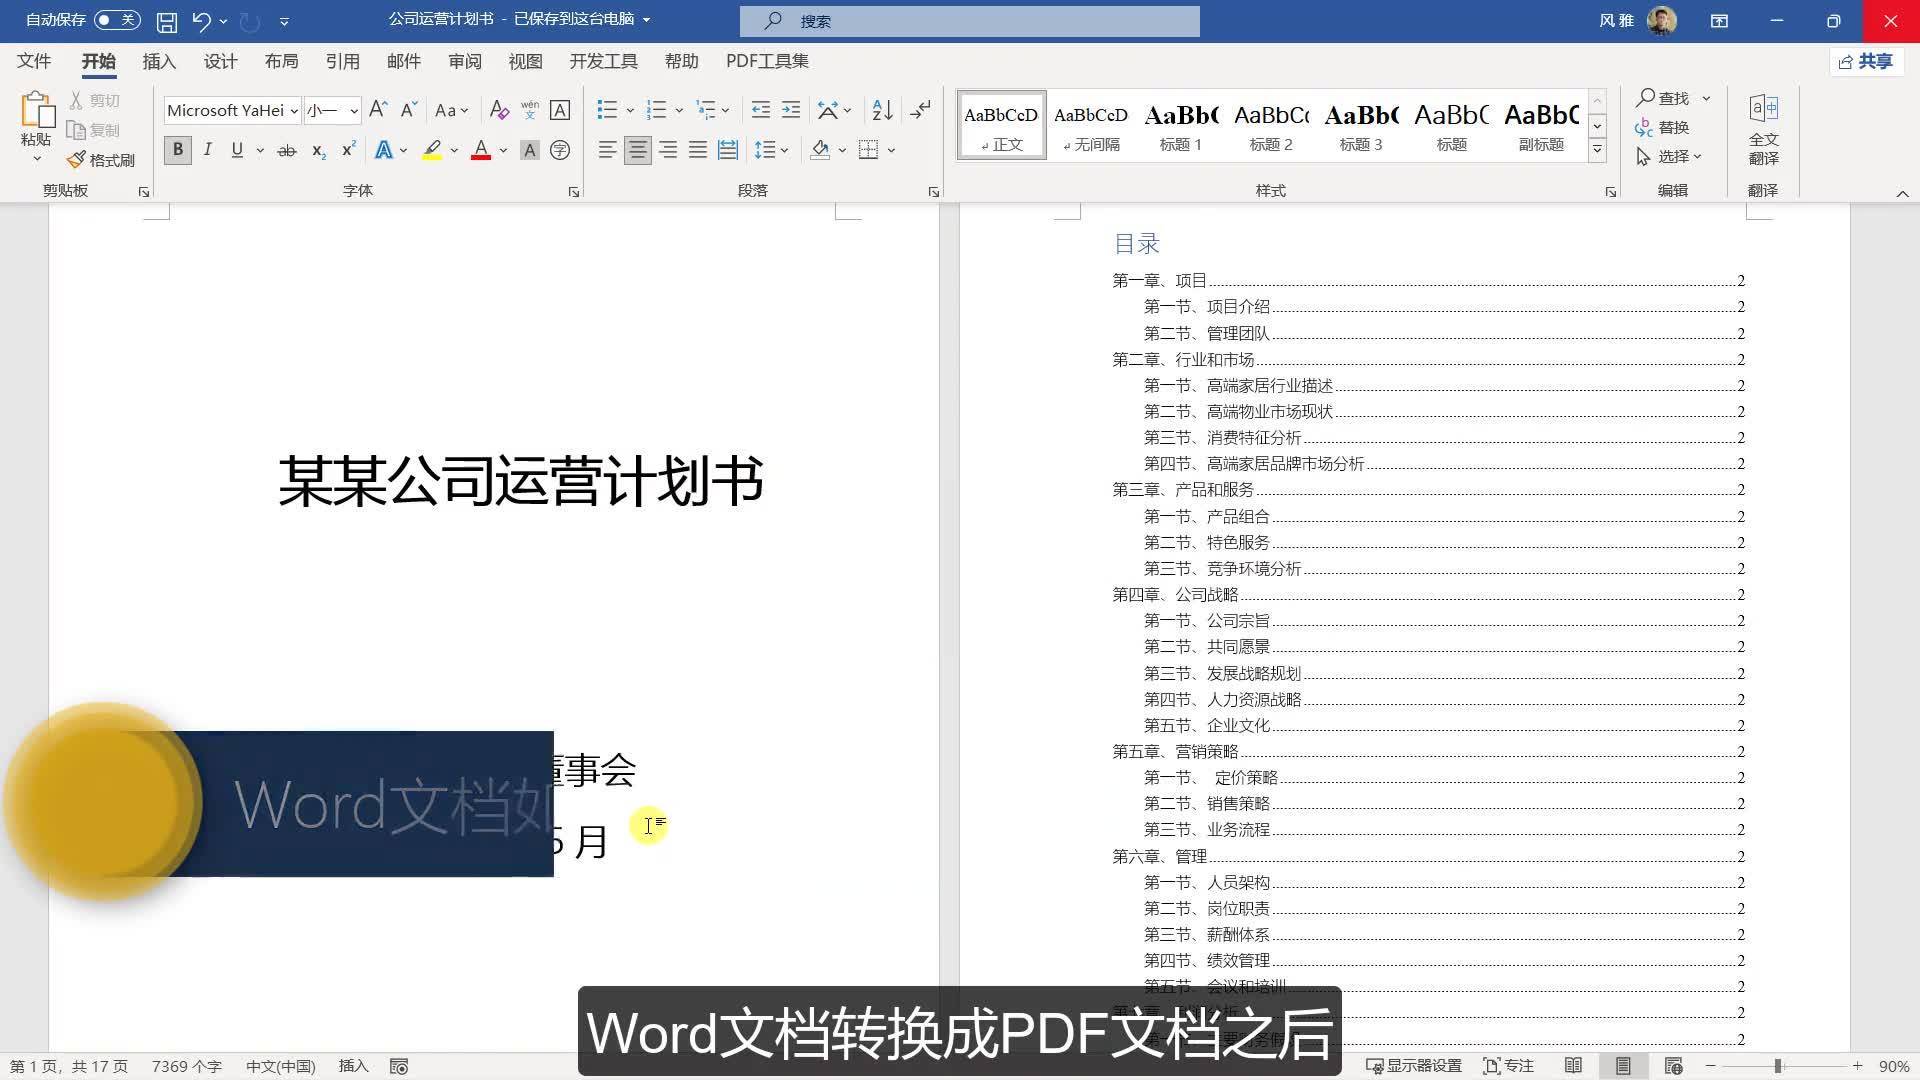Open the 引用 ribbon tab
This screenshot has width=1920, height=1080.
(x=342, y=62)
